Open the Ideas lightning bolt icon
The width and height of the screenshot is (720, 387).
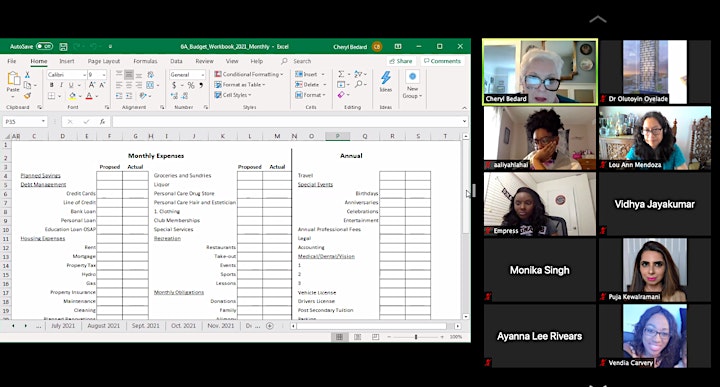click(386, 78)
